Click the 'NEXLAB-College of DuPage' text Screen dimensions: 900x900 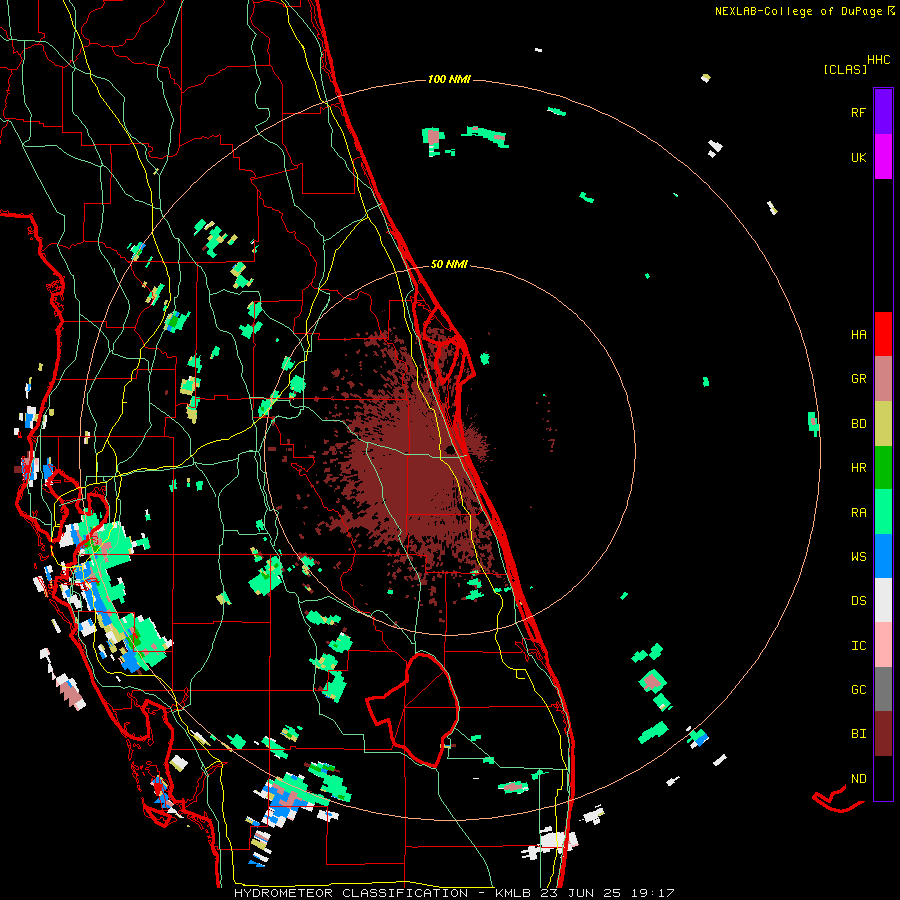tap(798, 11)
